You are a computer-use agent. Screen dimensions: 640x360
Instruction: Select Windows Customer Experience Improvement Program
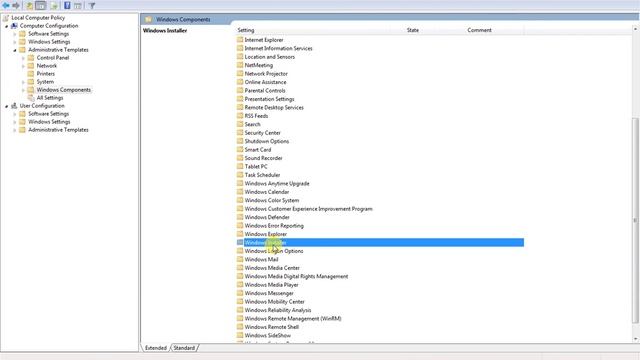309,209
